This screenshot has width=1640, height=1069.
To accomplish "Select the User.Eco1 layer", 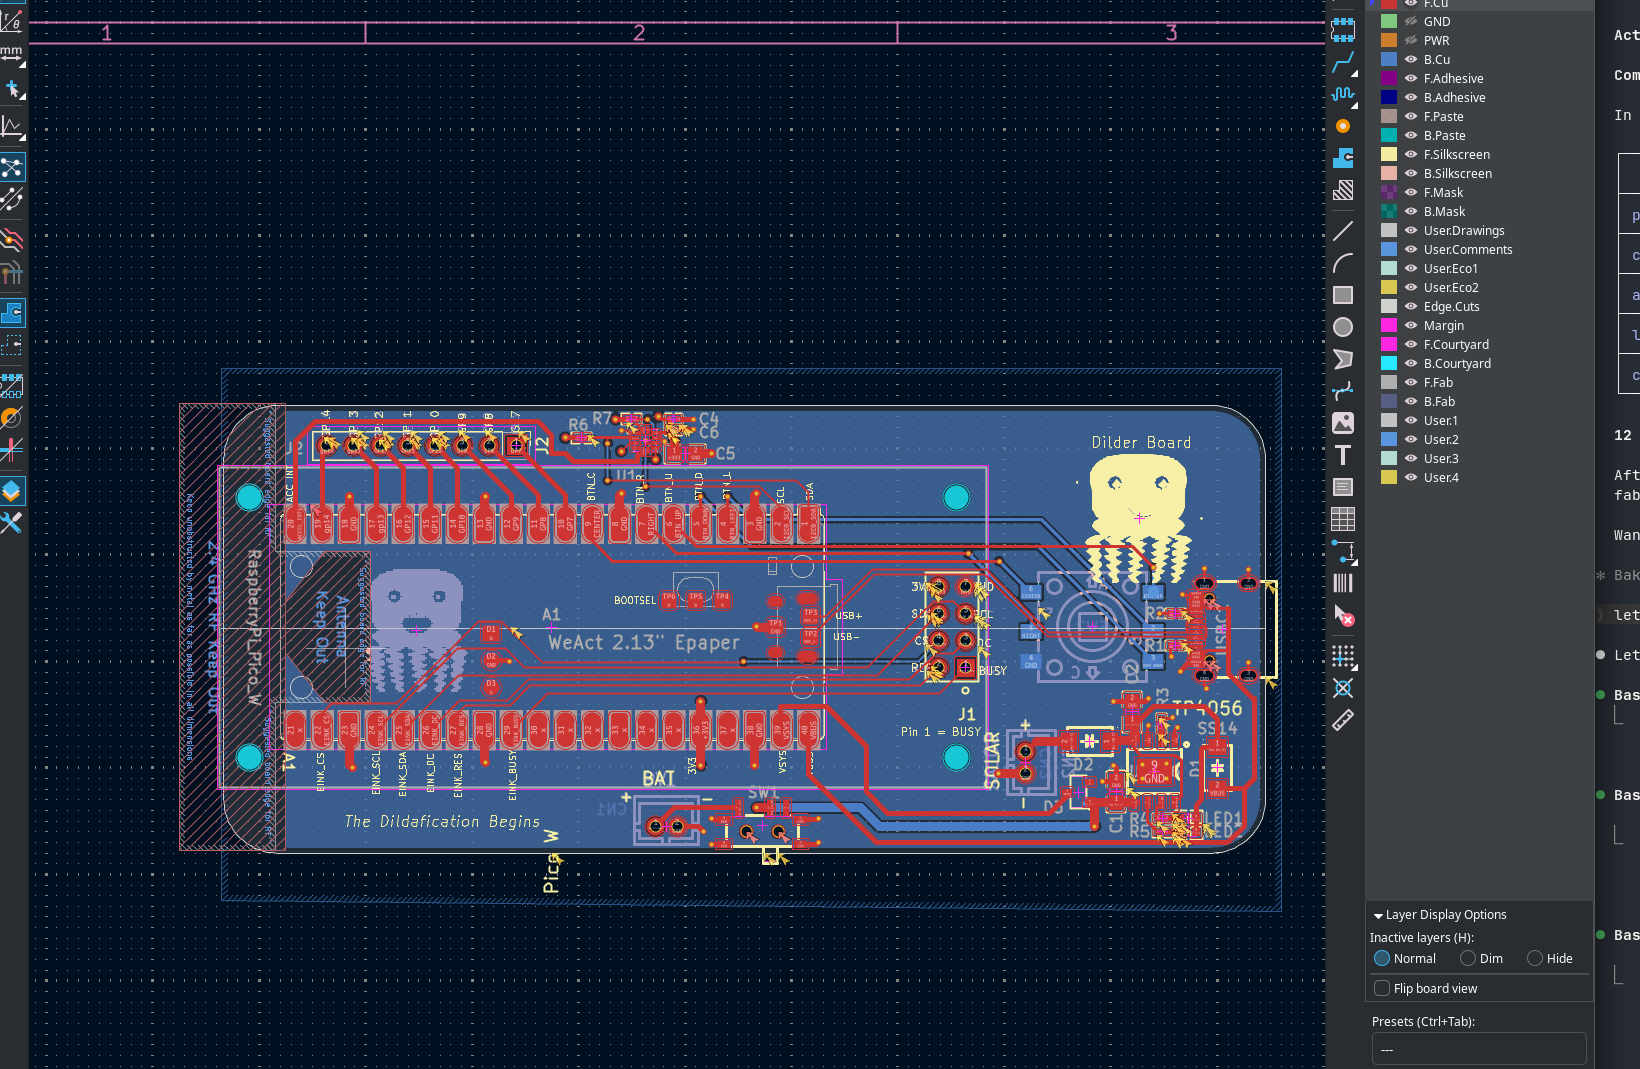I will (1451, 268).
